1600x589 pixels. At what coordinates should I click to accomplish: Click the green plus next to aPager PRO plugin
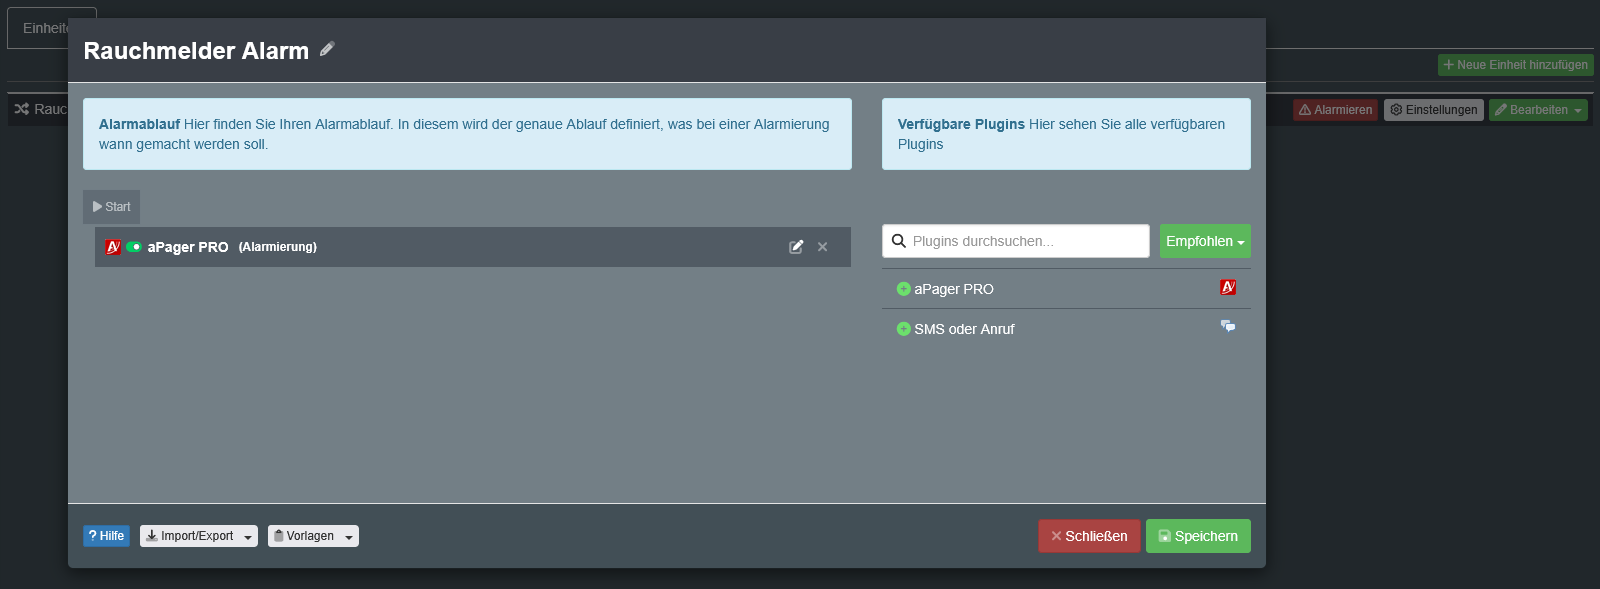point(904,289)
